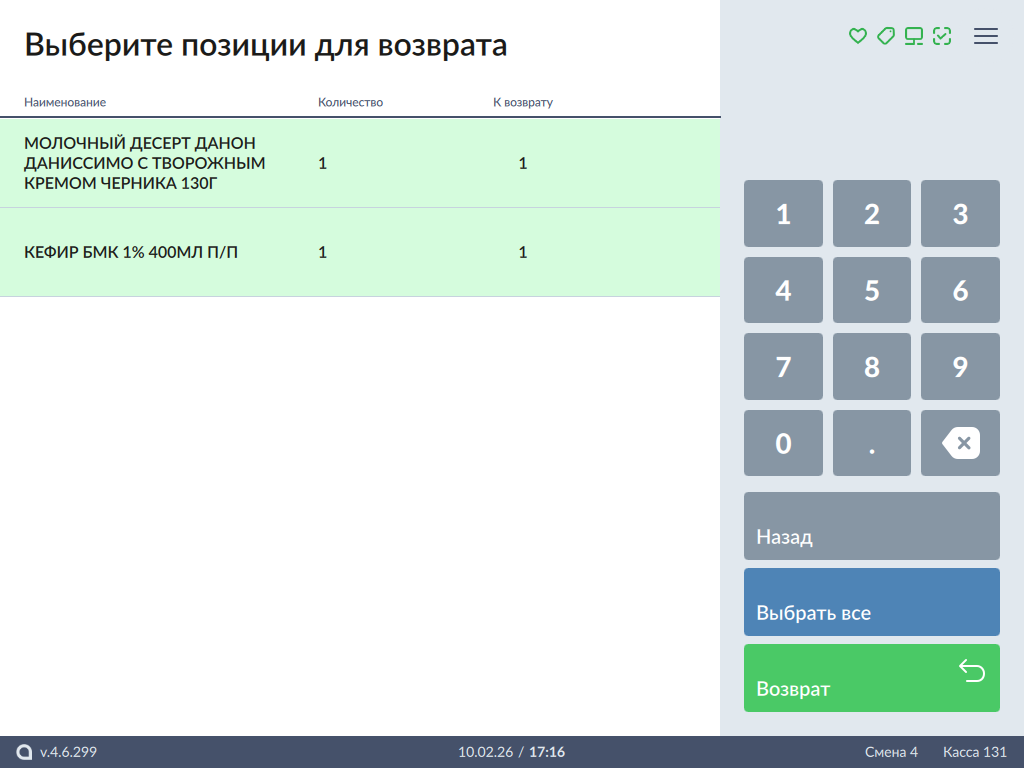This screenshot has height=768, width=1024.
Task: Click the price tag status icon
Action: 885,36
